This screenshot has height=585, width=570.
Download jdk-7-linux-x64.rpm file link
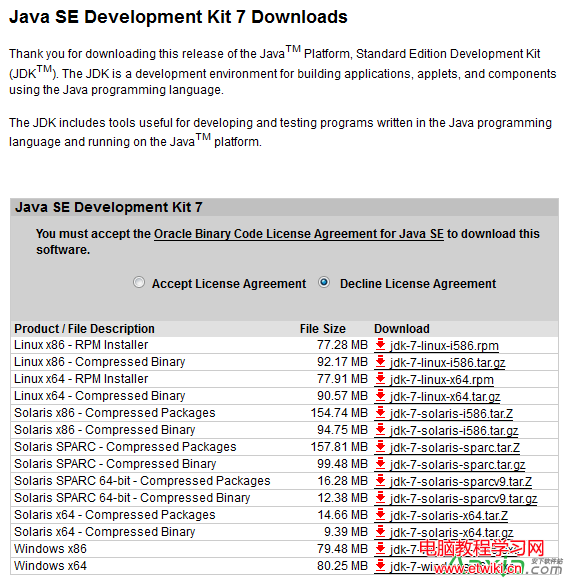click(x=442, y=380)
